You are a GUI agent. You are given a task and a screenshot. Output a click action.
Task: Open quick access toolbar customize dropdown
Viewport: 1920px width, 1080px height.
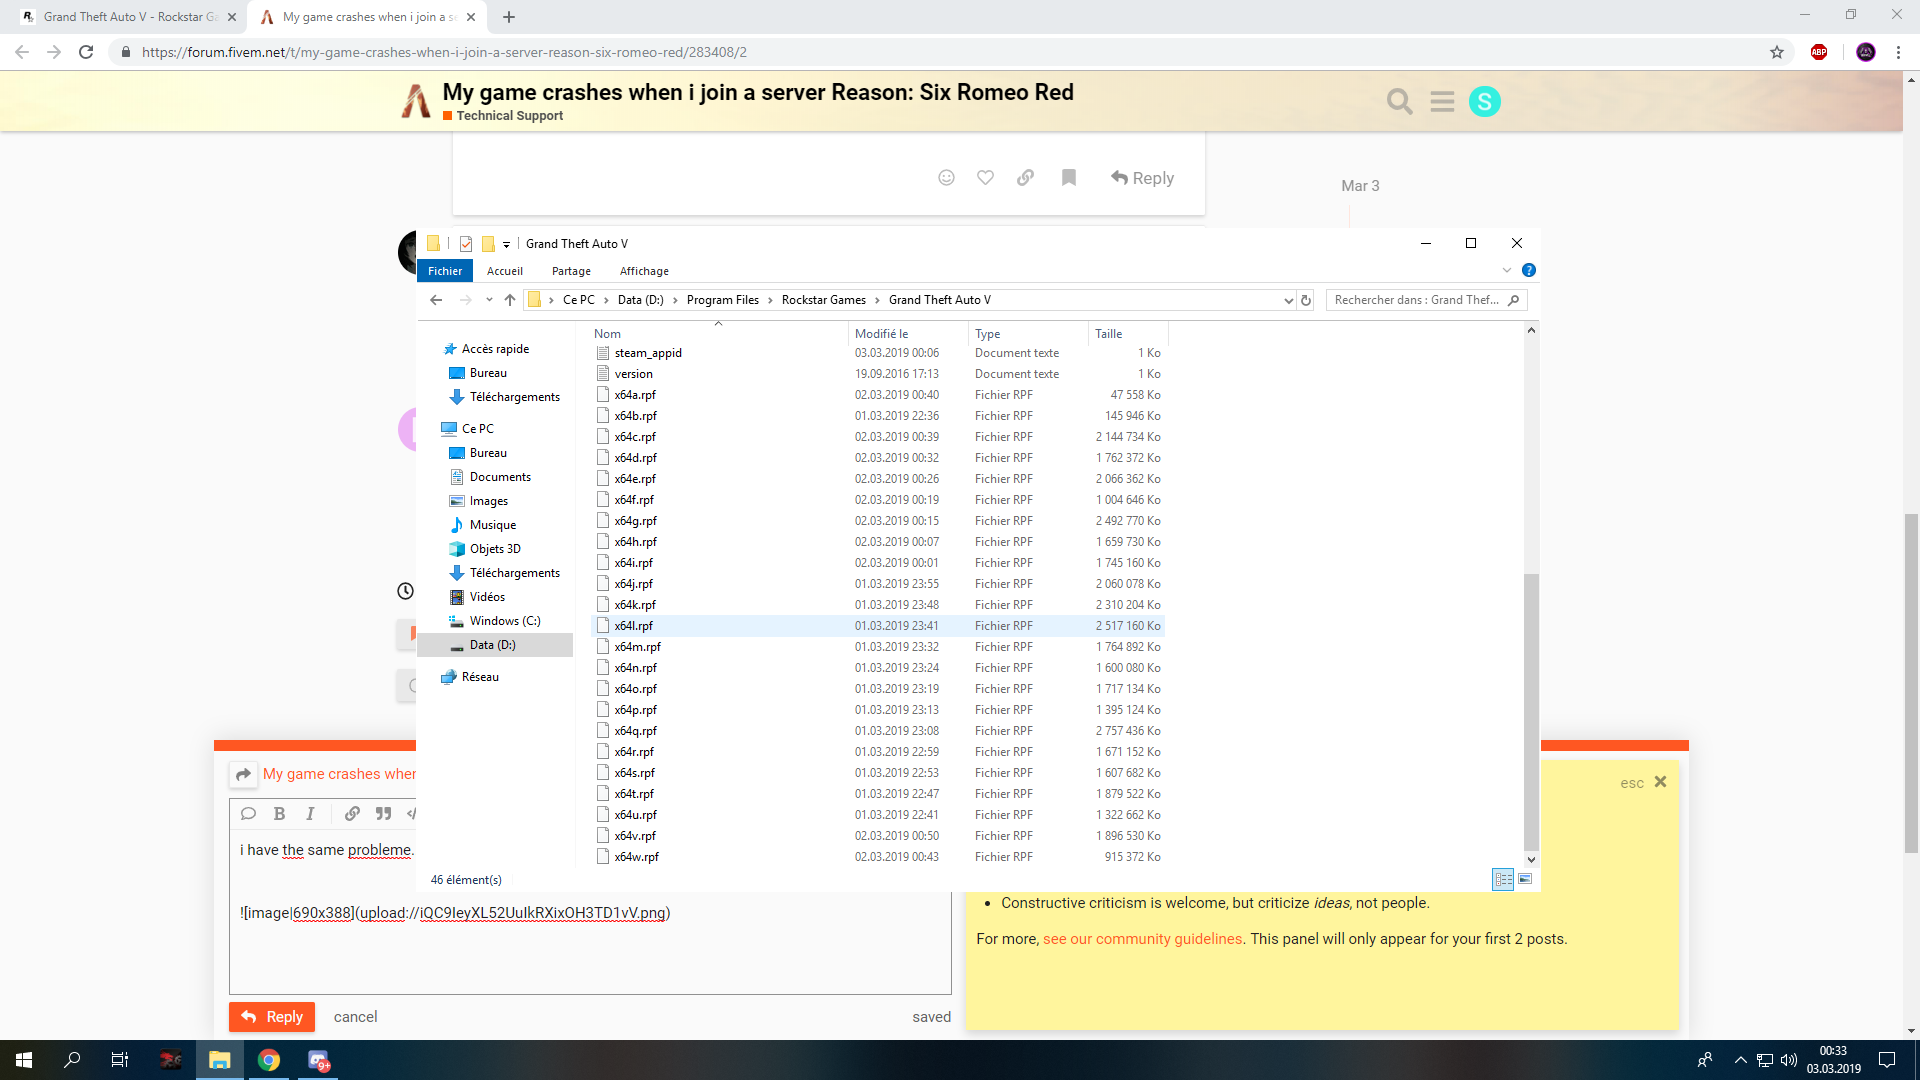[507, 244]
